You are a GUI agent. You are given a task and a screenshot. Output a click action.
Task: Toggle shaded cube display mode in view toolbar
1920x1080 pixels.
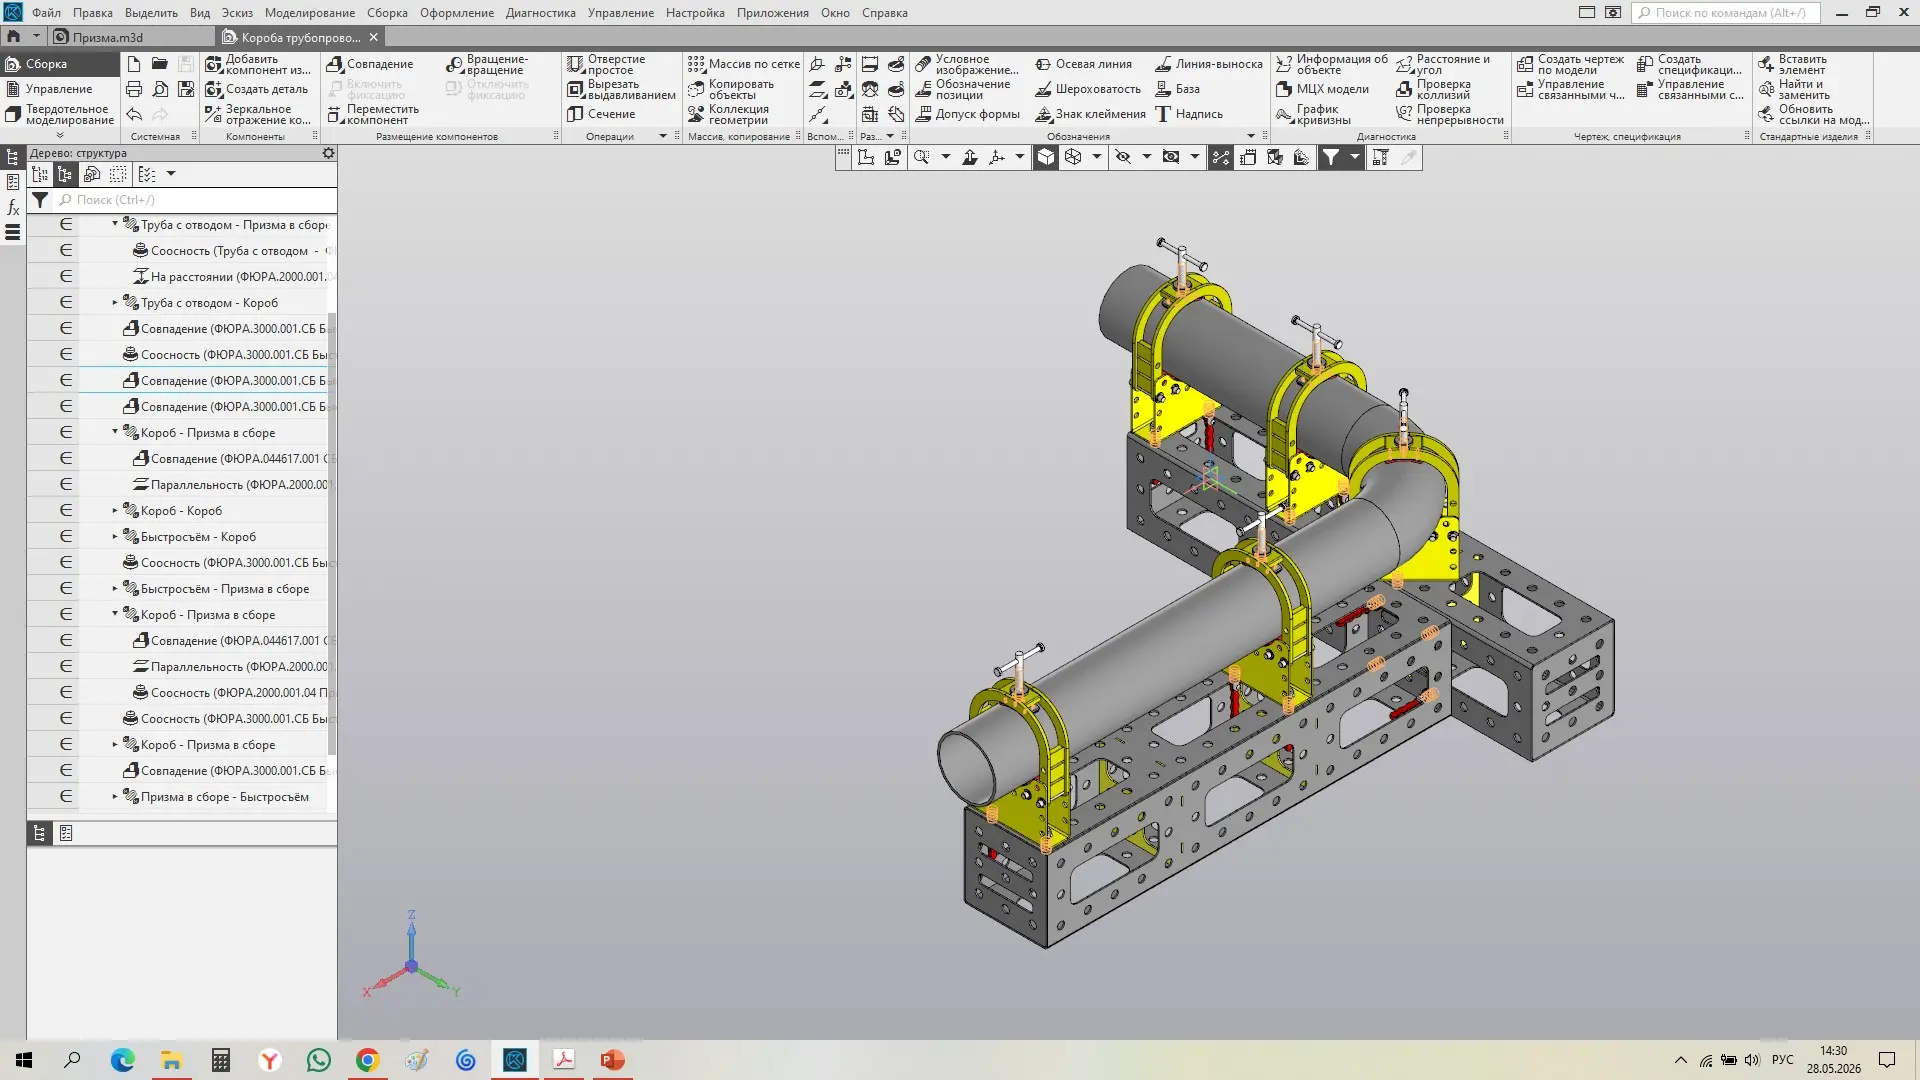coord(1045,157)
